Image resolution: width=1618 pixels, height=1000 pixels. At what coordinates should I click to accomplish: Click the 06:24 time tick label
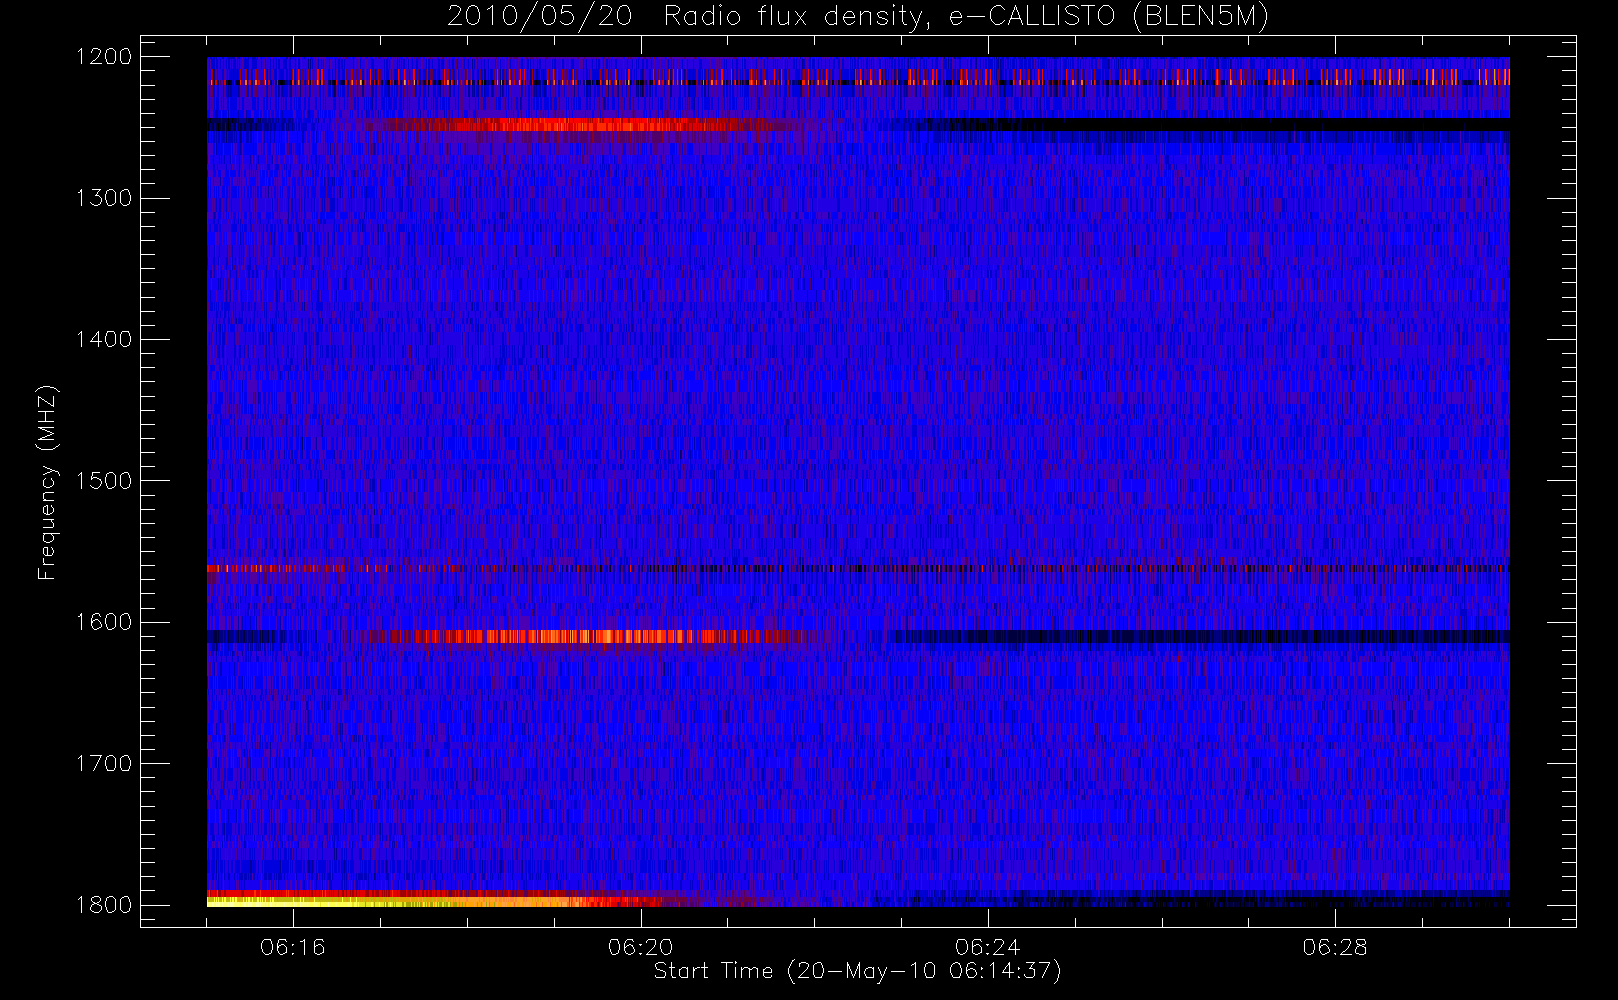click(x=987, y=947)
